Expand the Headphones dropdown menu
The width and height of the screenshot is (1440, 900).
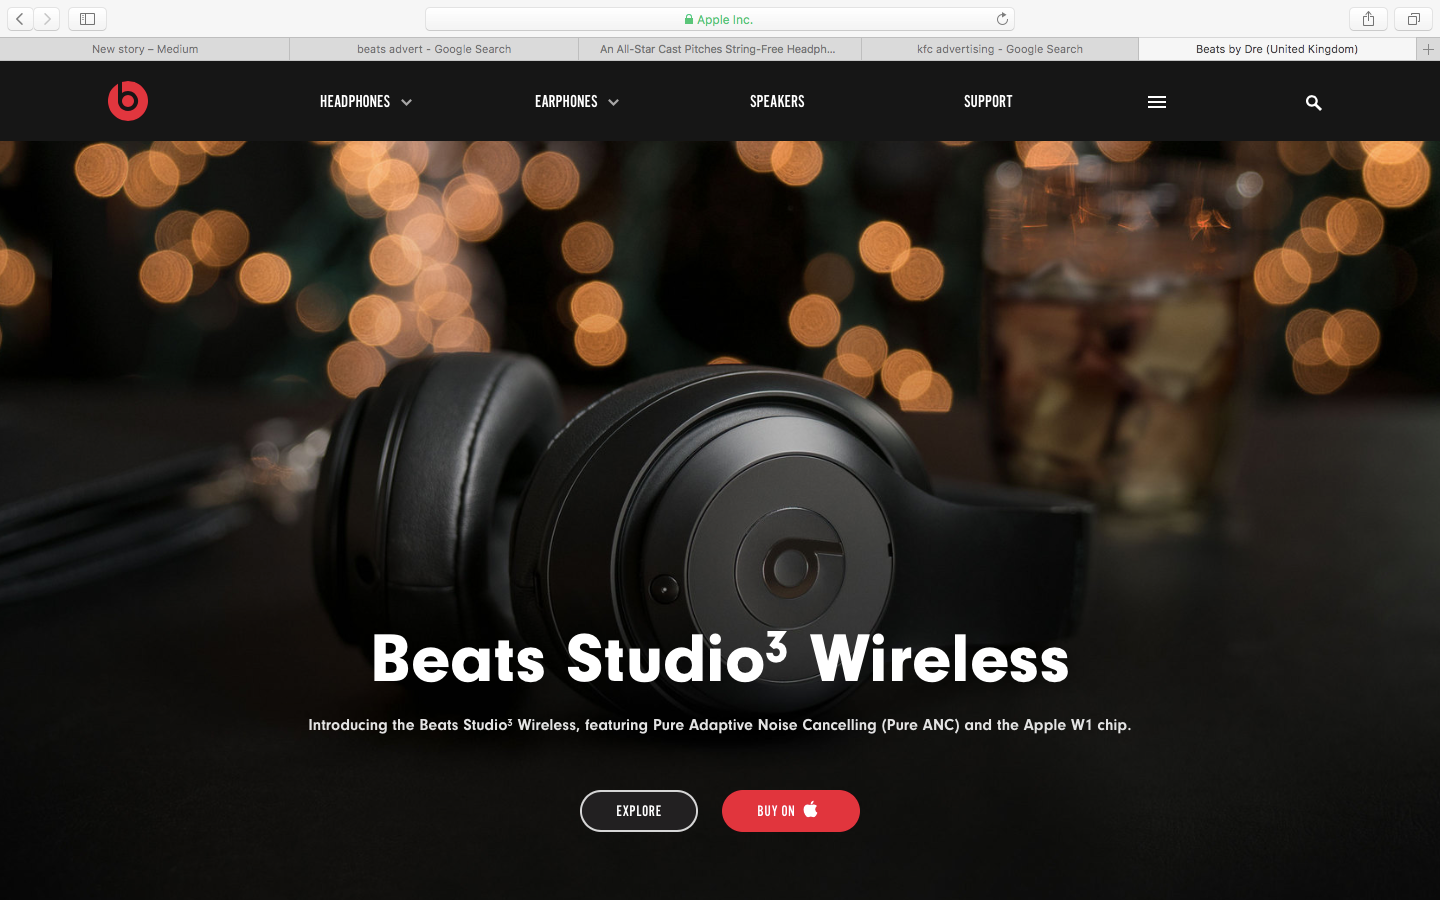(x=366, y=102)
